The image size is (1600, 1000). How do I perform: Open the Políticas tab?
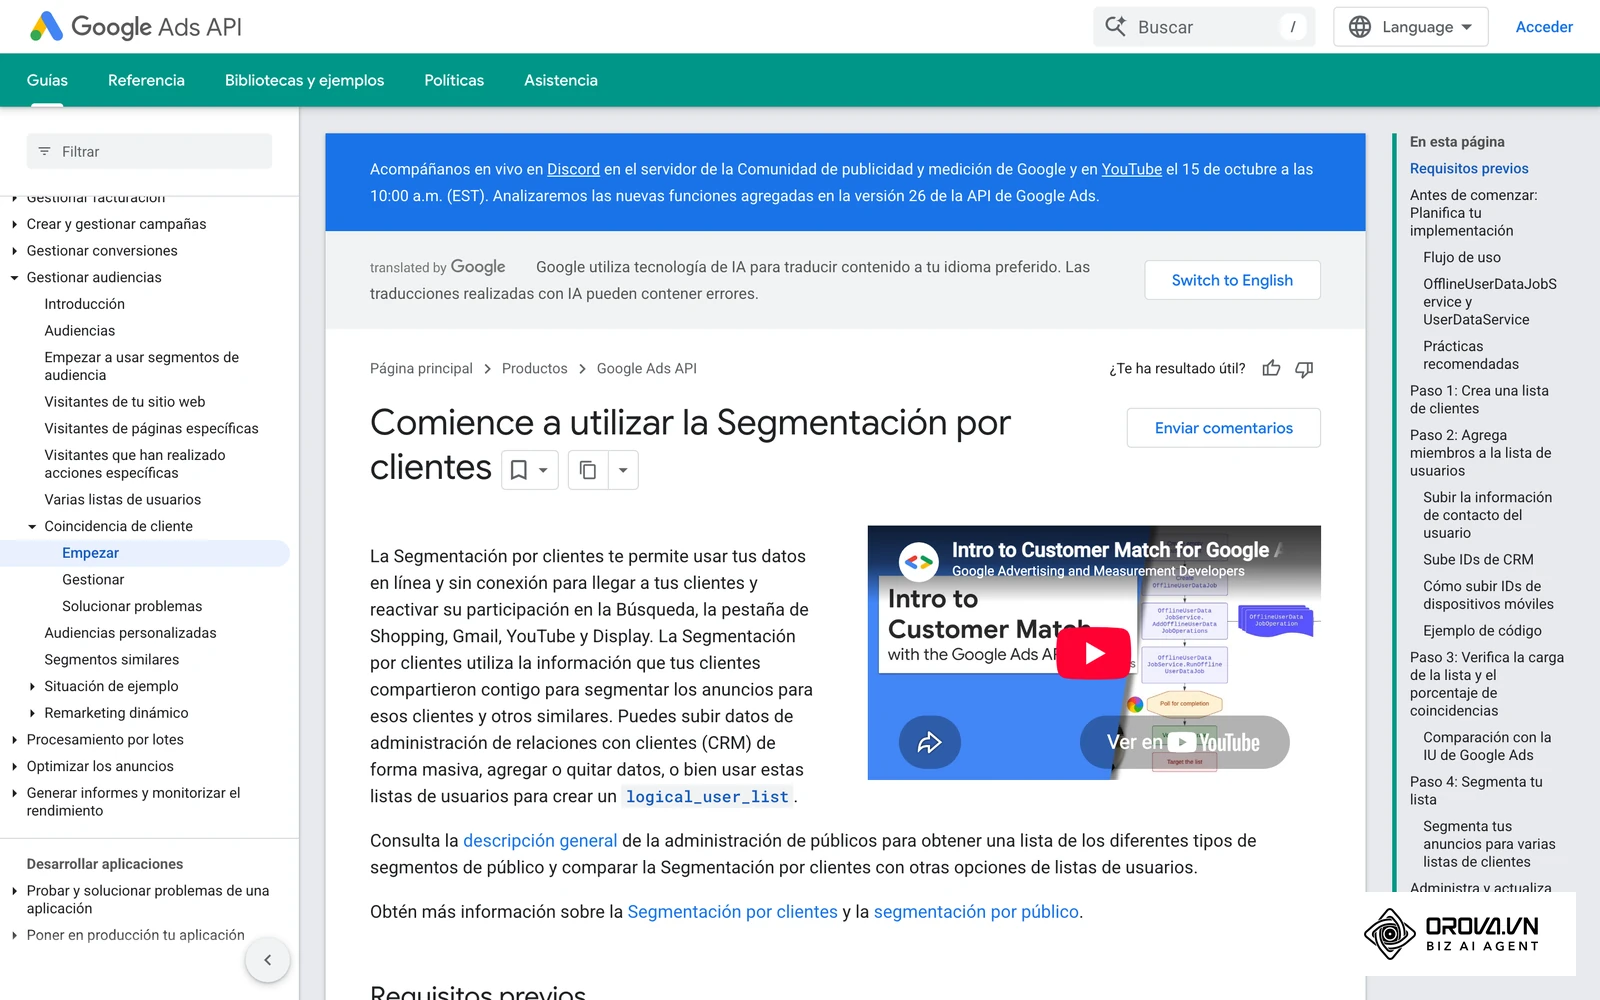[x=454, y=80]
